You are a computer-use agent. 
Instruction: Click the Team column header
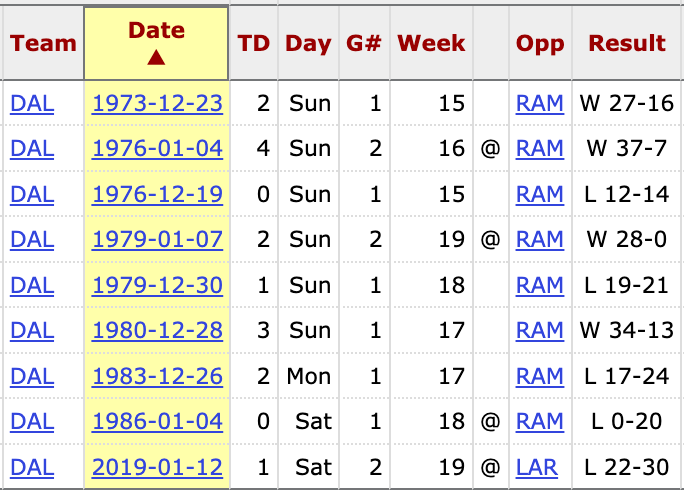(43, 43)
